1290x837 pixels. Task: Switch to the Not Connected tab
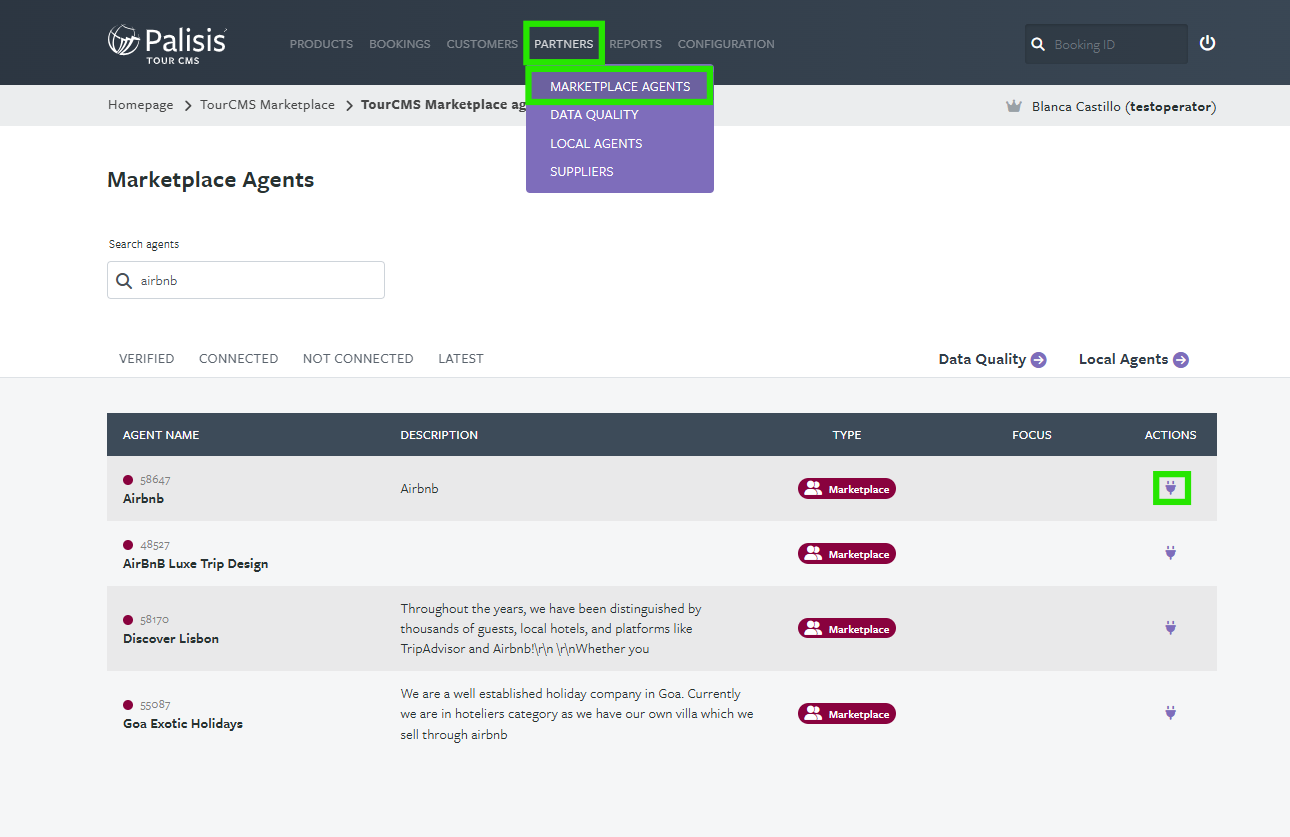358,359
